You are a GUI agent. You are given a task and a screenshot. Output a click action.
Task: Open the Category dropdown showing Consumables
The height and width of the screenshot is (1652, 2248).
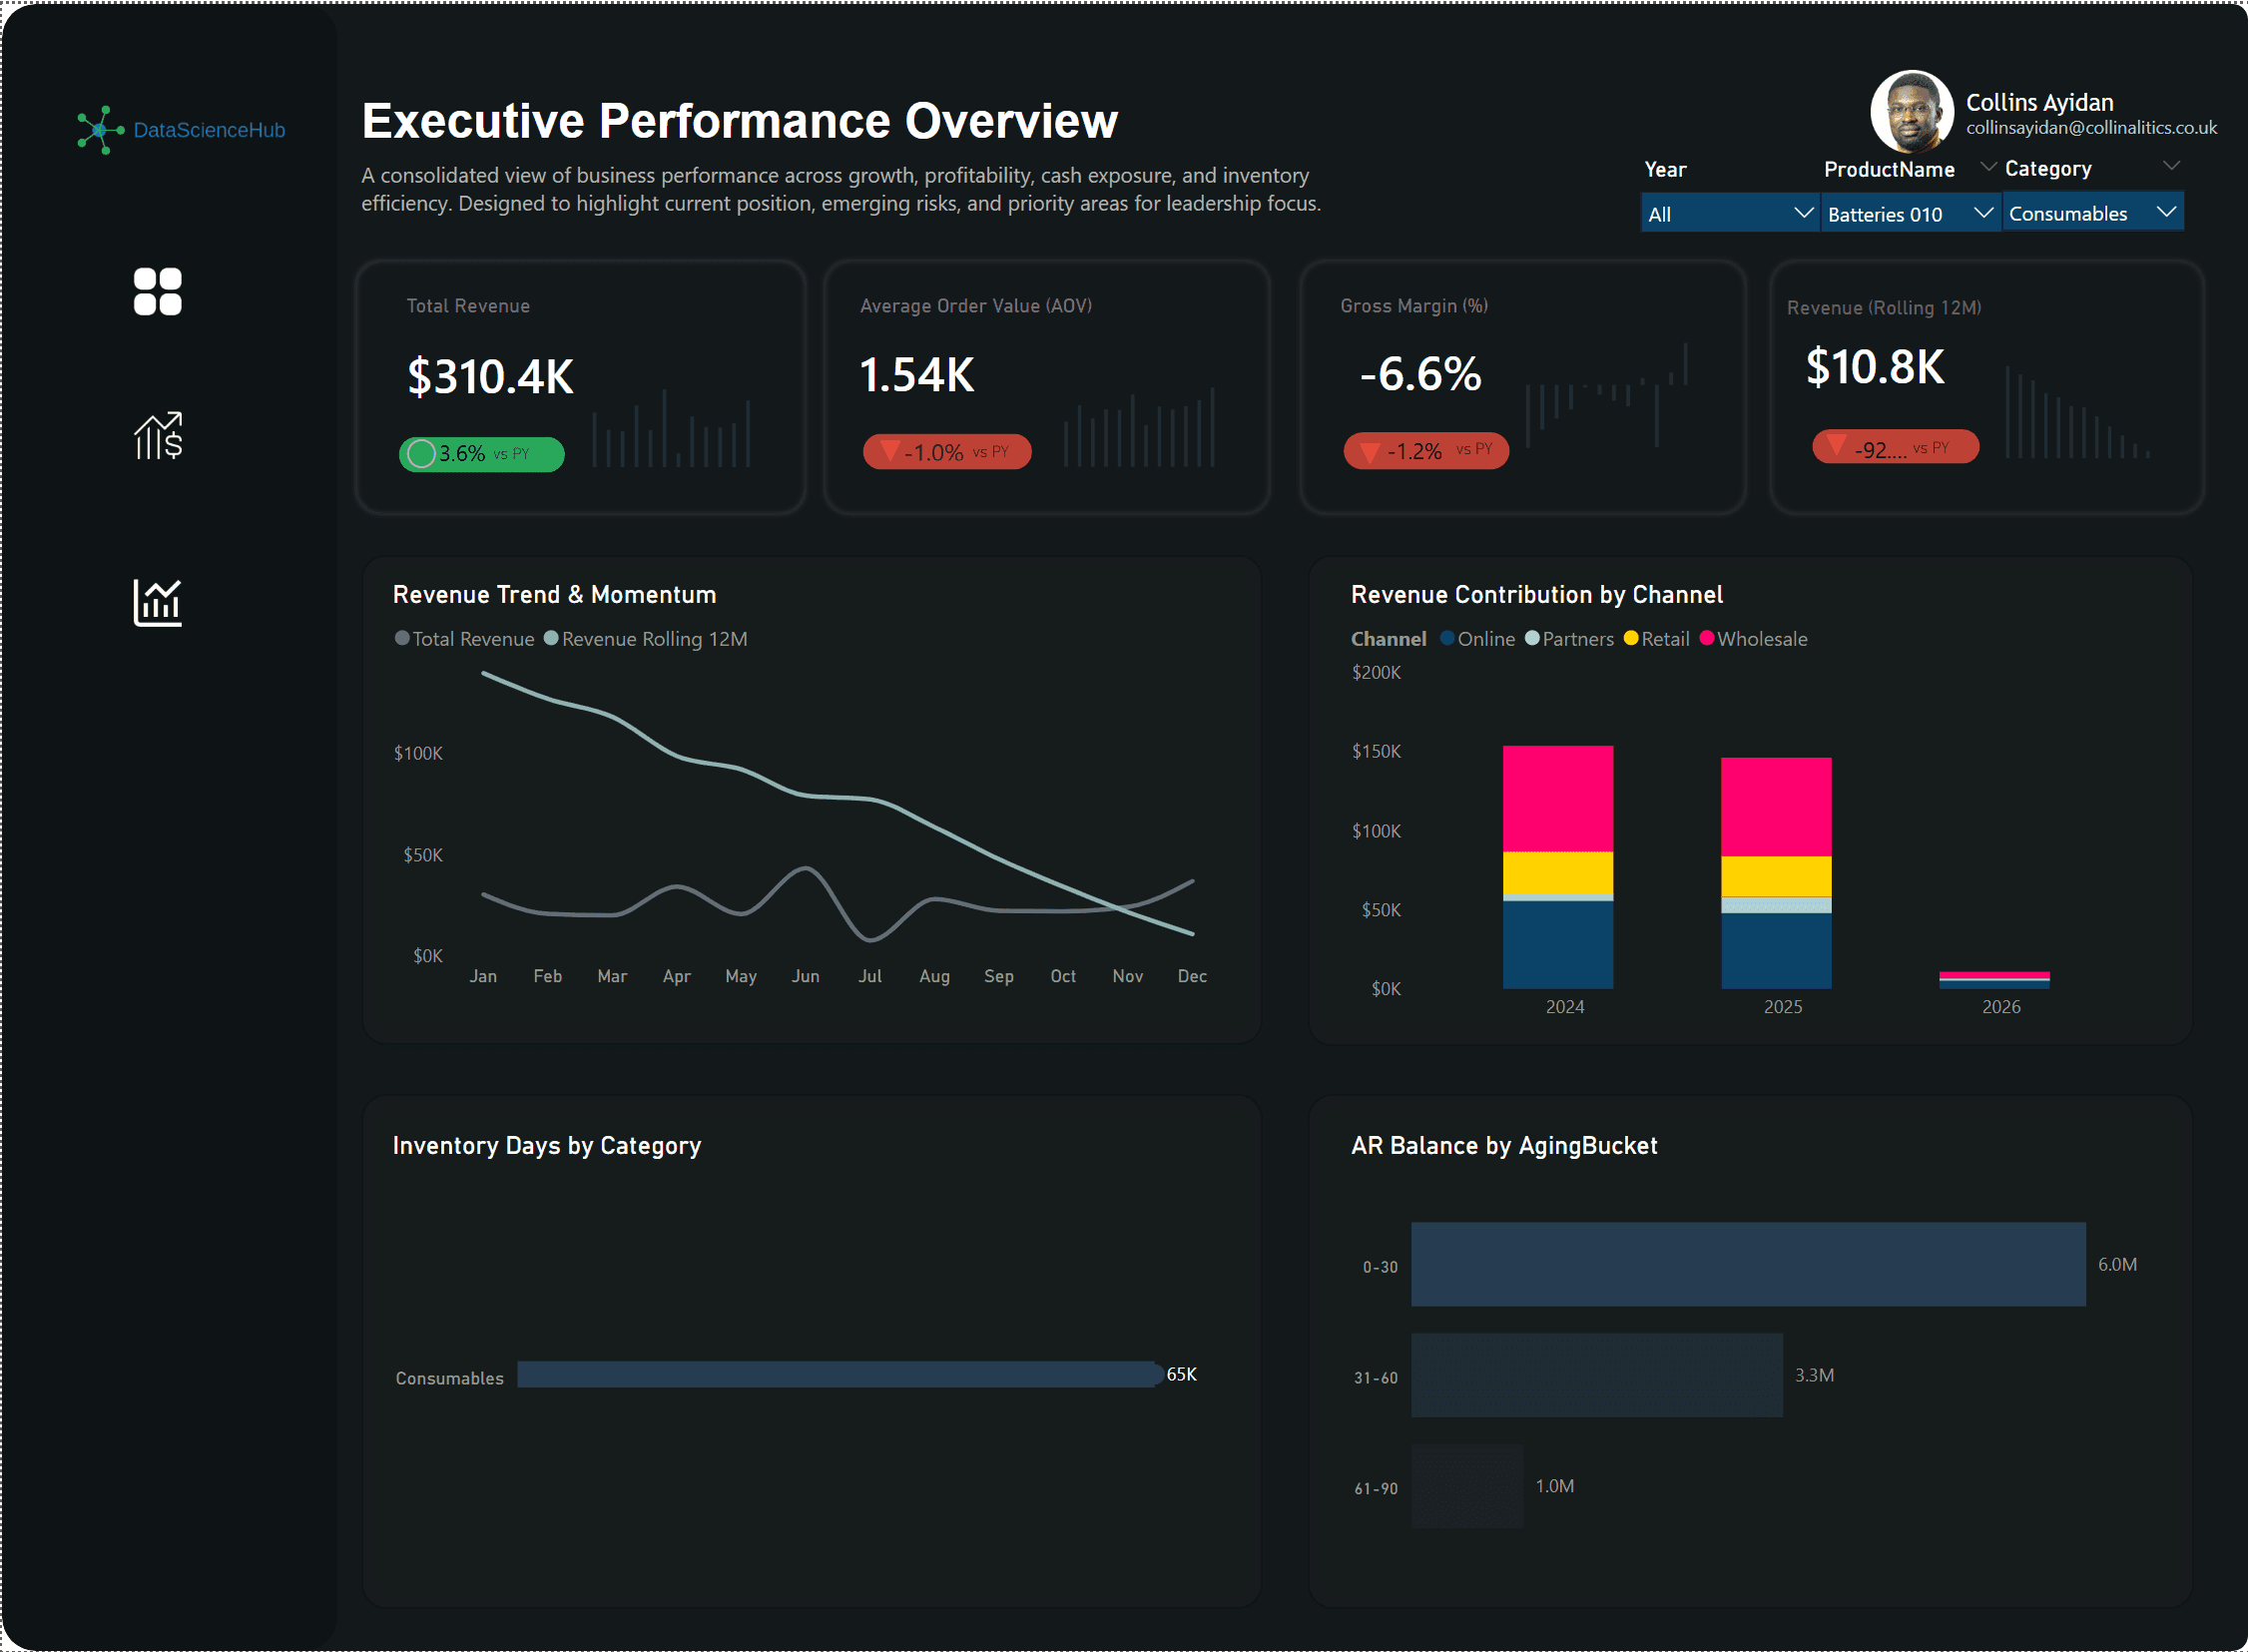pyautogui.click(x=2093, y=212)
